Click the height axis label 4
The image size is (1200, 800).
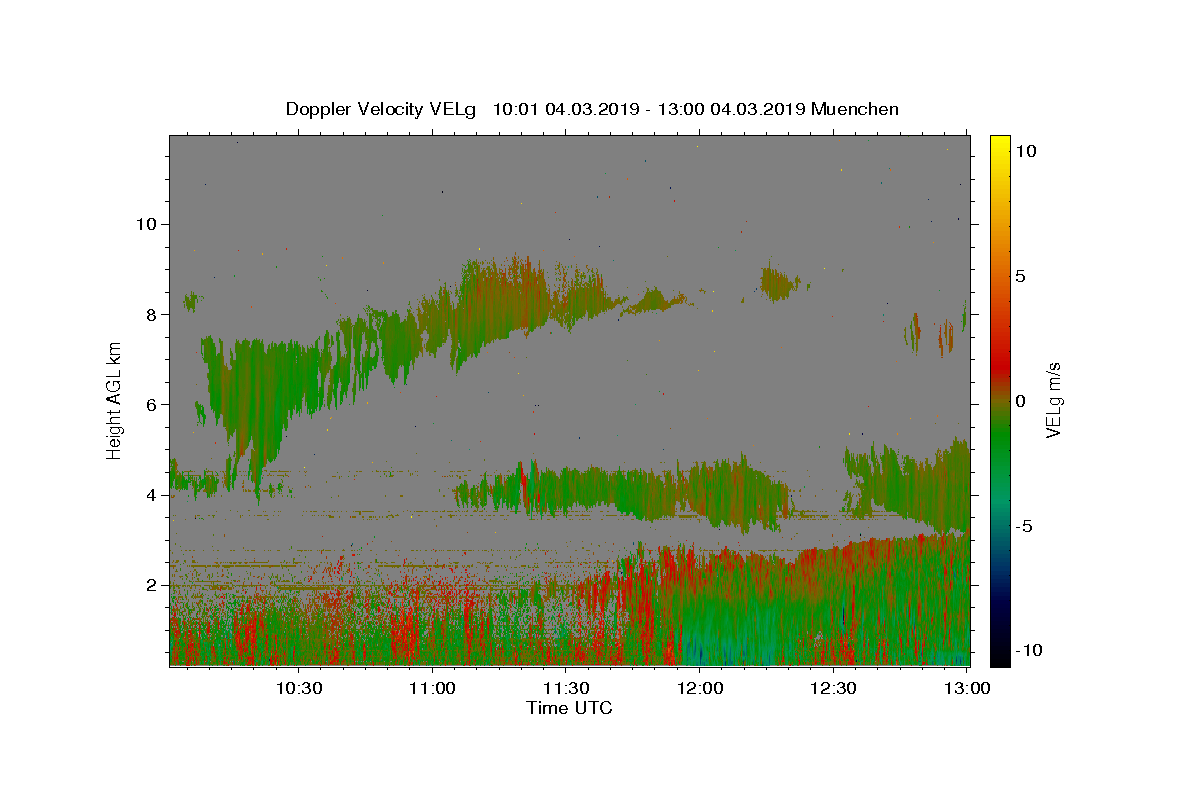coord(151,495)
